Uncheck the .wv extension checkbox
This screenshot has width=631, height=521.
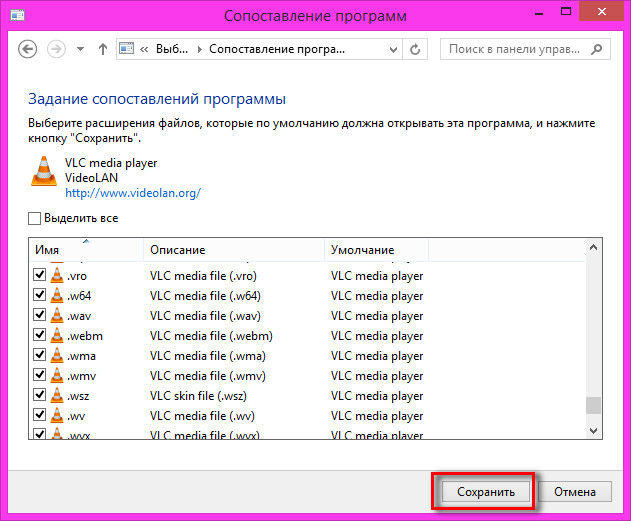click(39, 414)
